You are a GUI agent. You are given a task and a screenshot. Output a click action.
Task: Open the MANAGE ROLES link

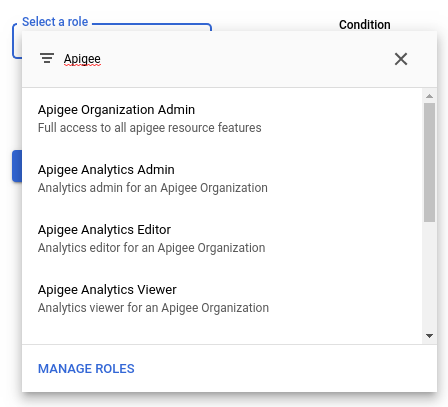point(86,369)
